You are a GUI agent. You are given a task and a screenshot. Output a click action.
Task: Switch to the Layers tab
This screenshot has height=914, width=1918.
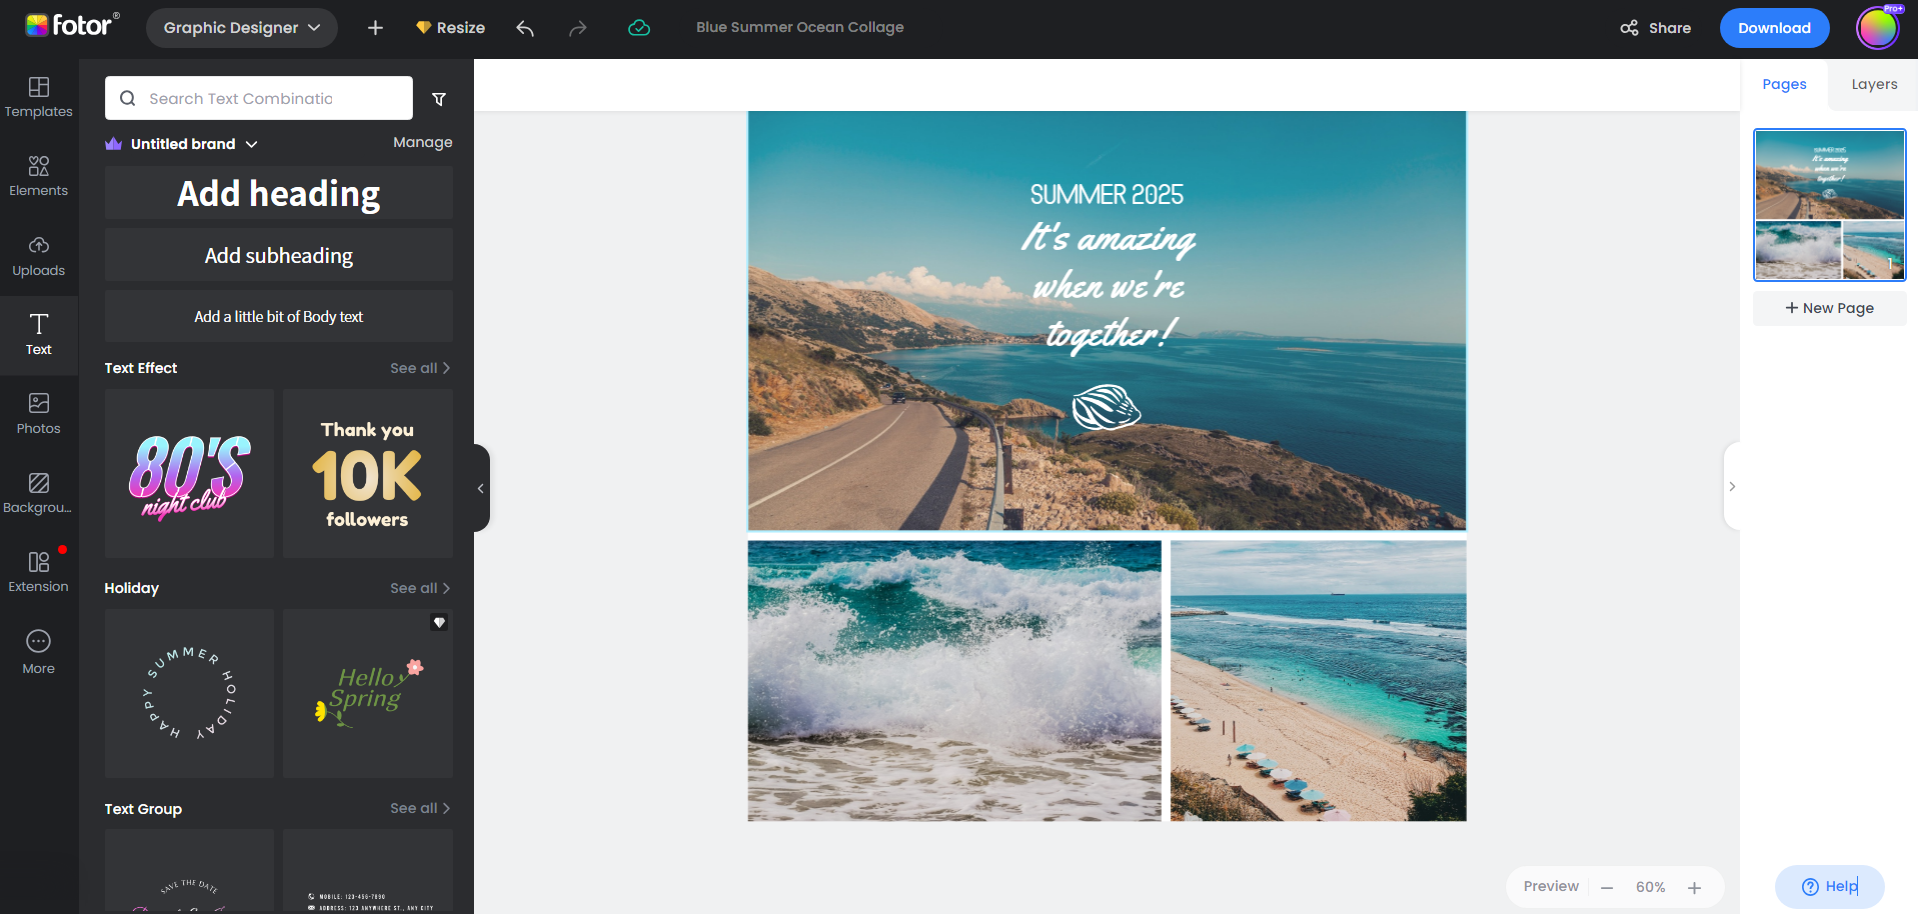point(1874,85)
